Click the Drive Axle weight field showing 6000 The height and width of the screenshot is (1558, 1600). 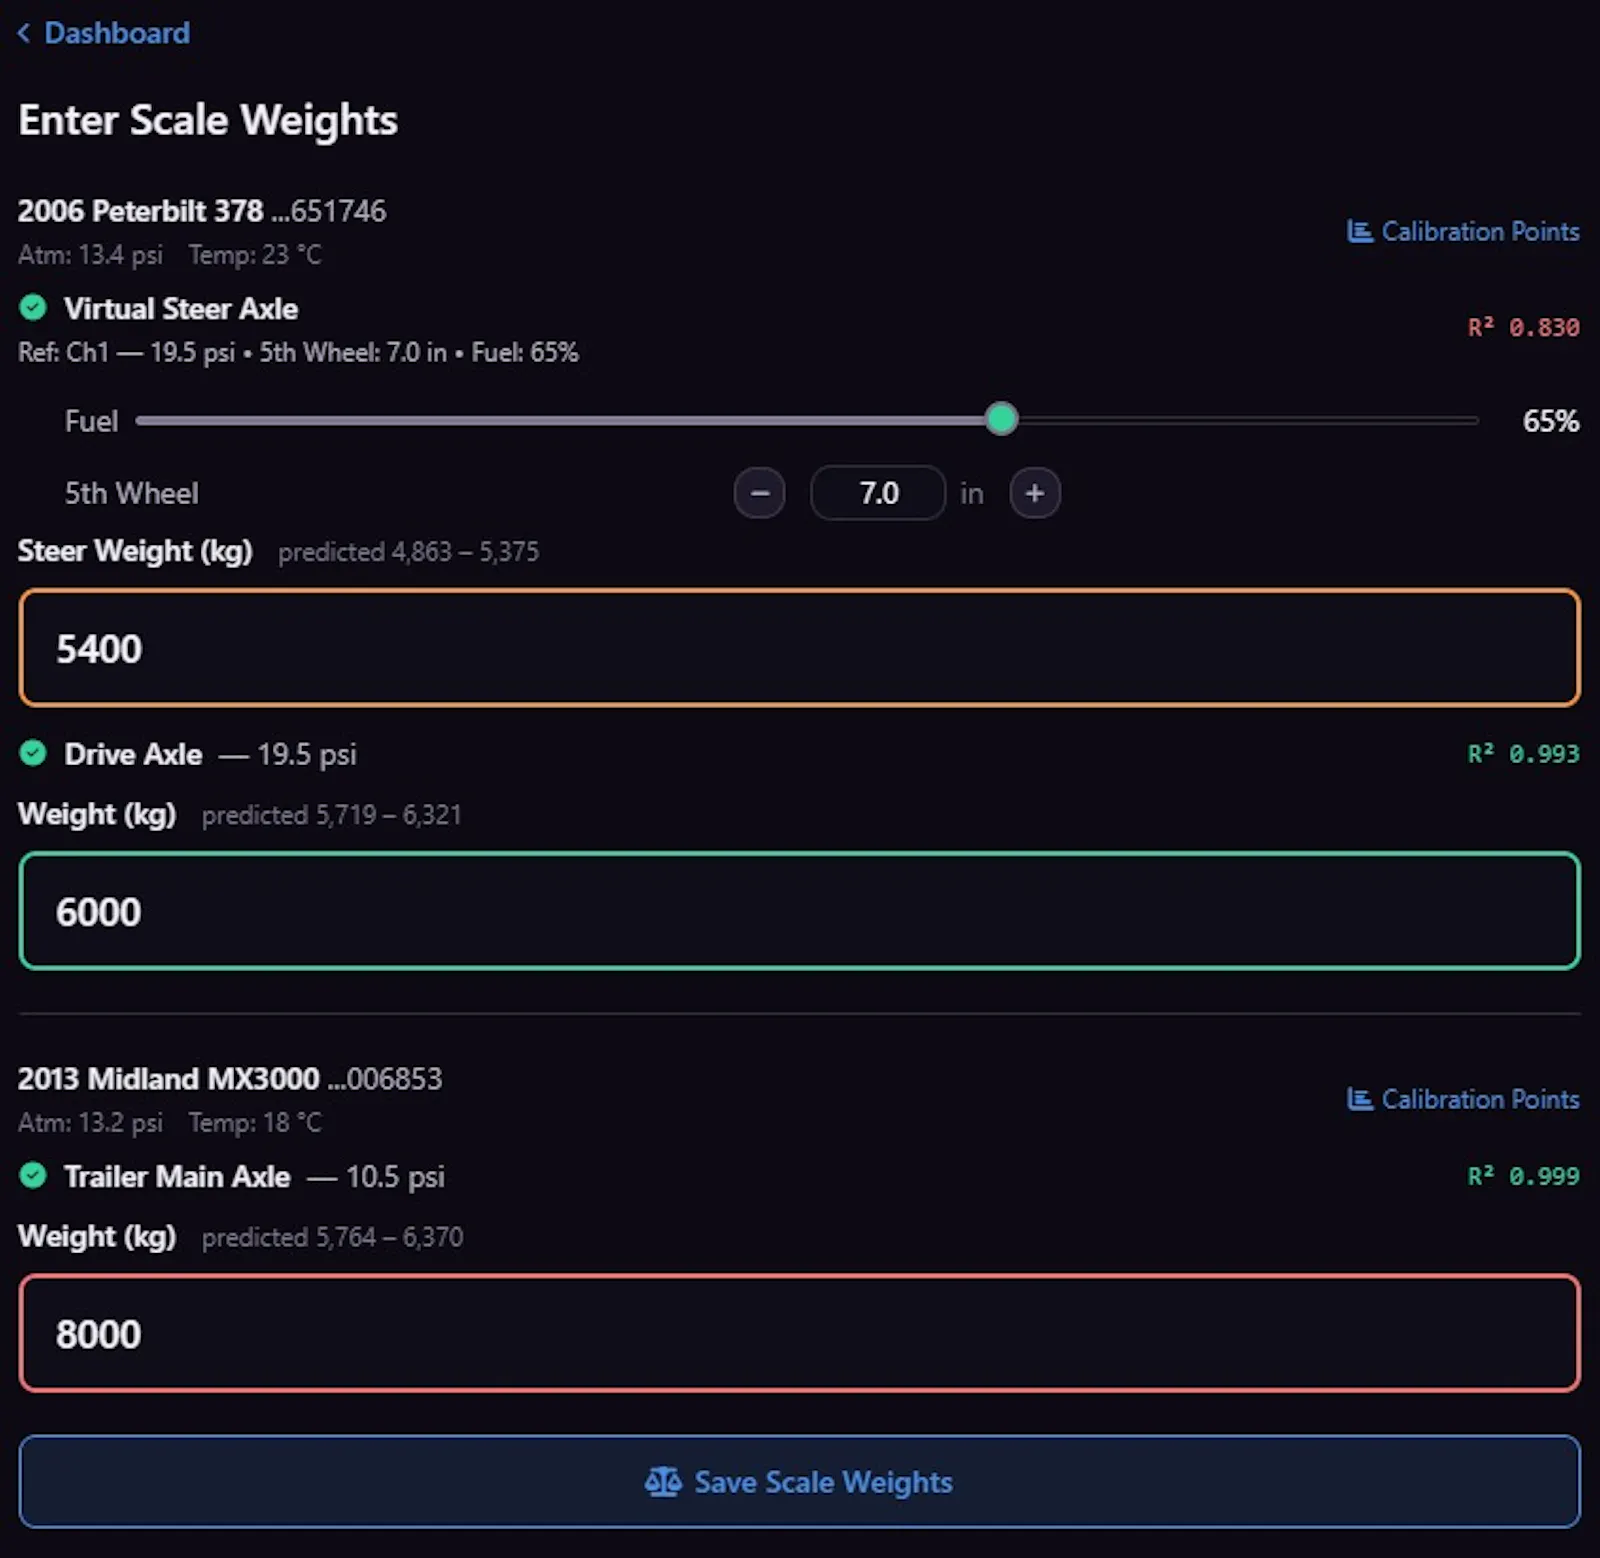tap(800, 911)
